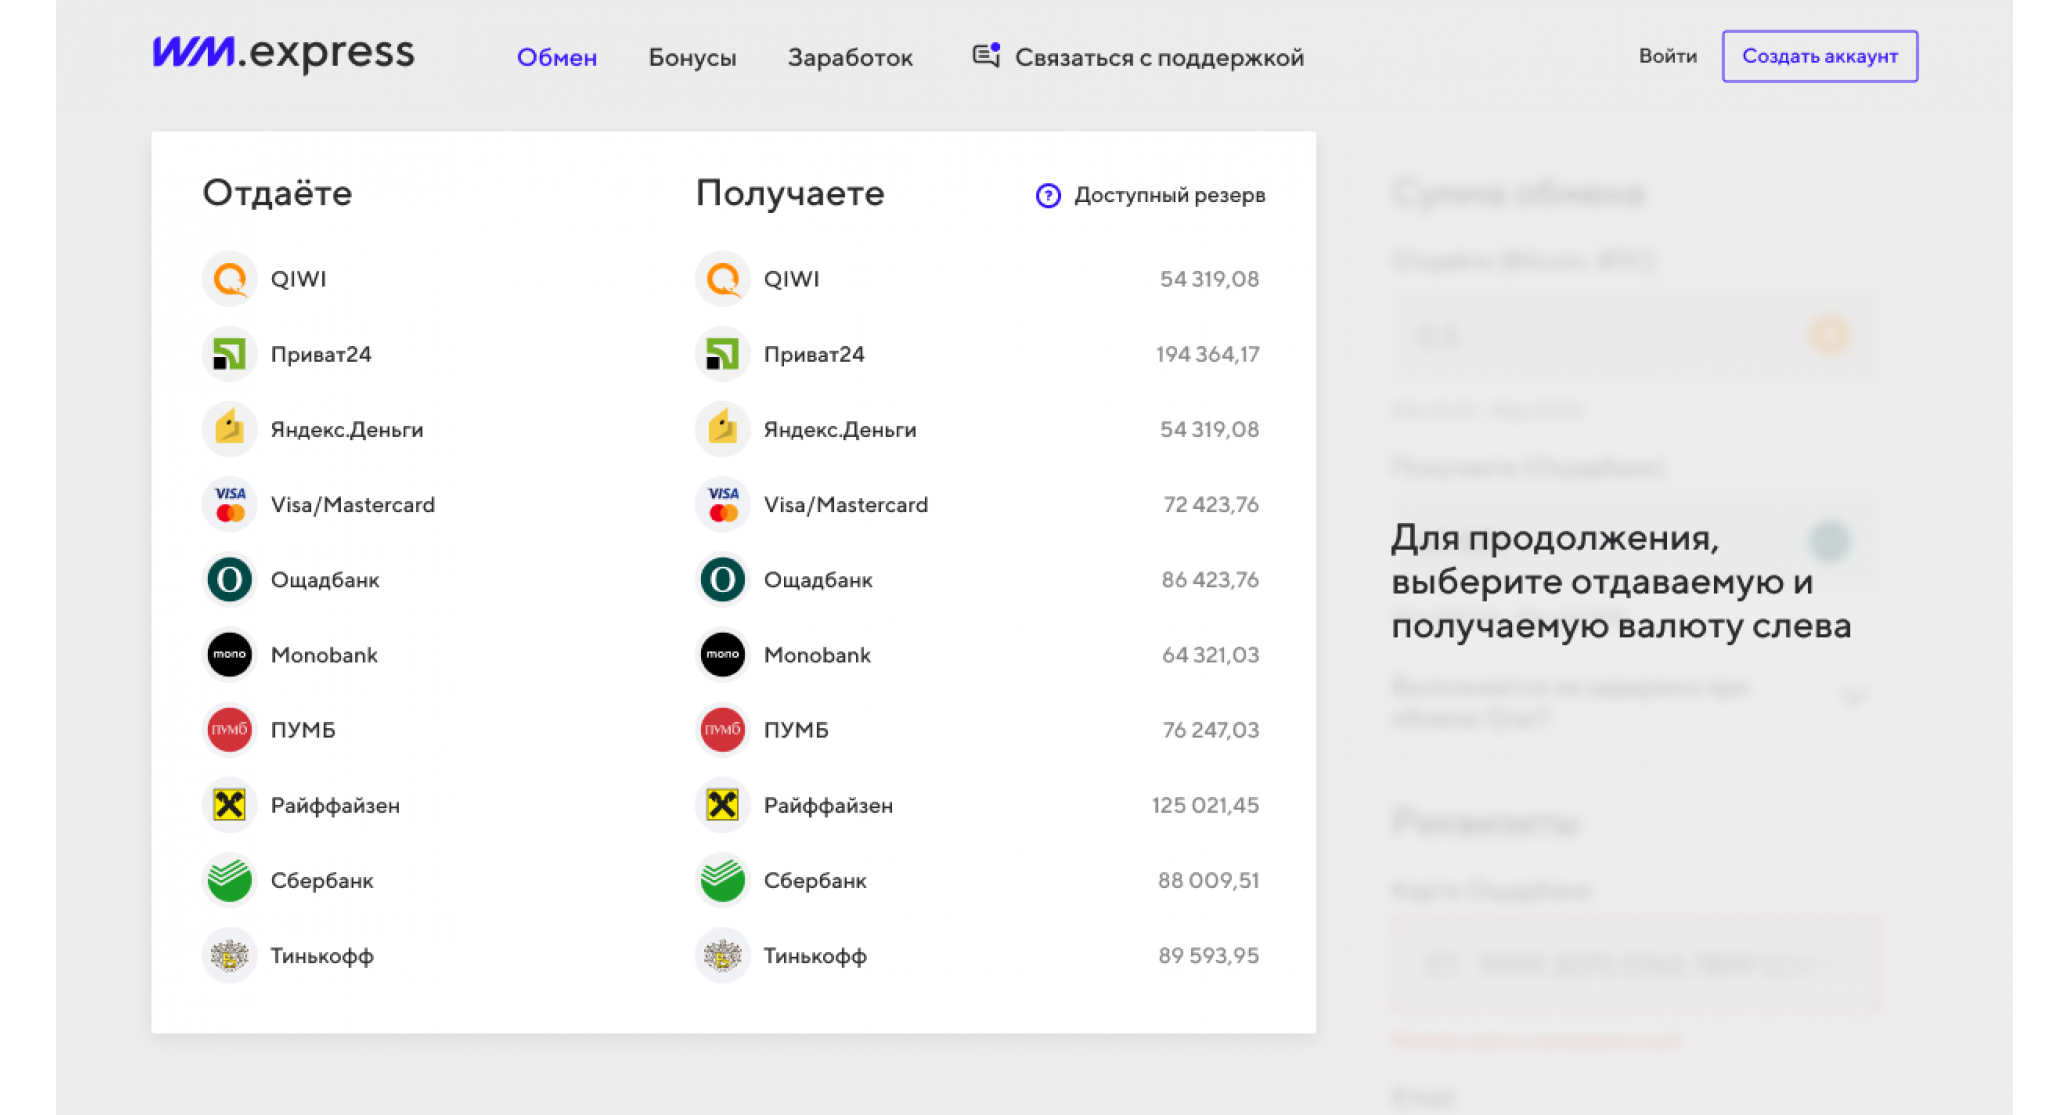Select Monobank icon in Получаете column
Viewport: 2070px width, 1115px height.
[x=723, y=655]
